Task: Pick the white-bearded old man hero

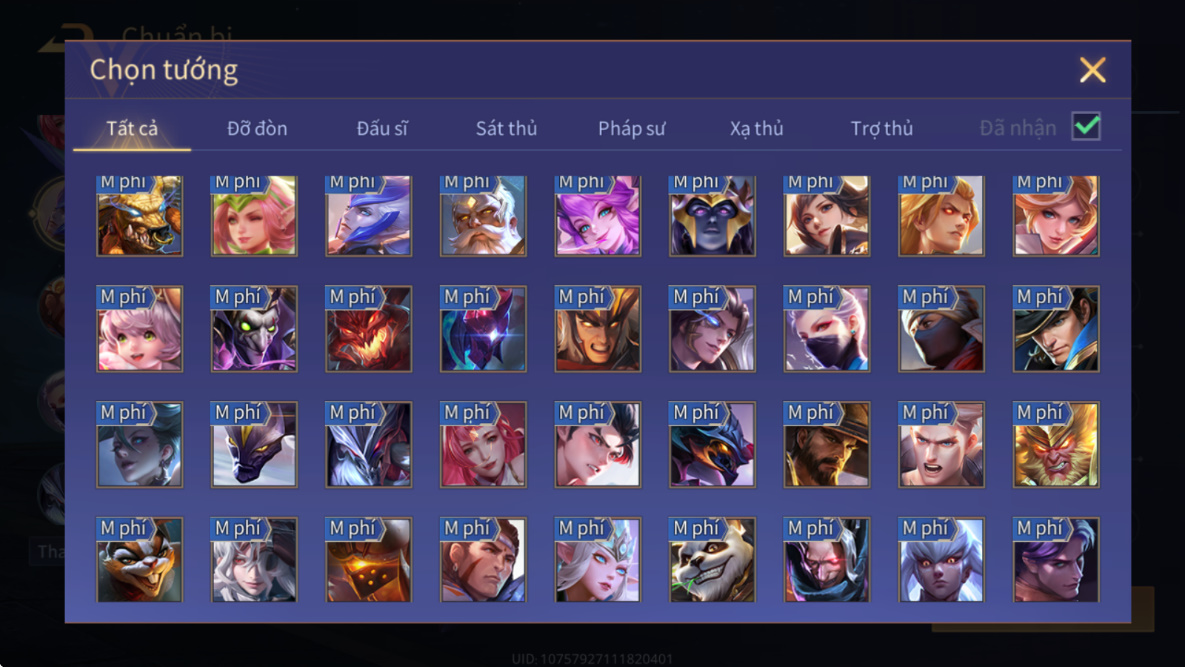Action: pos(483,216)
